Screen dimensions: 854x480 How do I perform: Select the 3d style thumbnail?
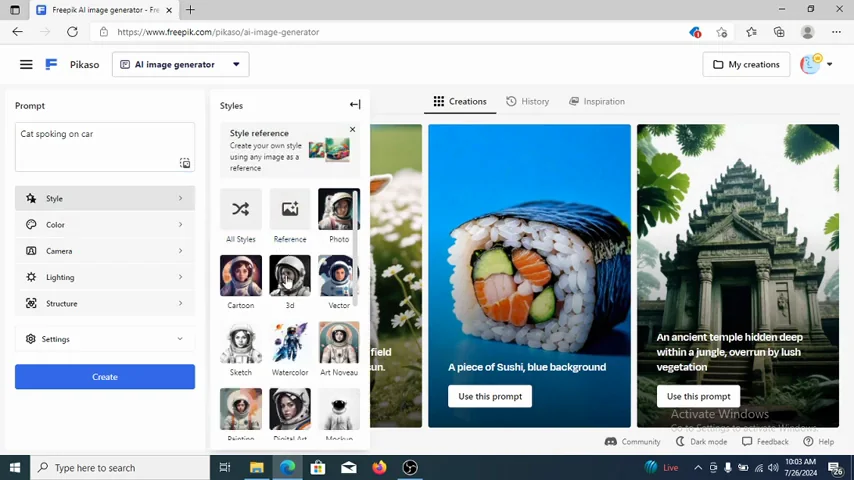[x=290, y=276]
